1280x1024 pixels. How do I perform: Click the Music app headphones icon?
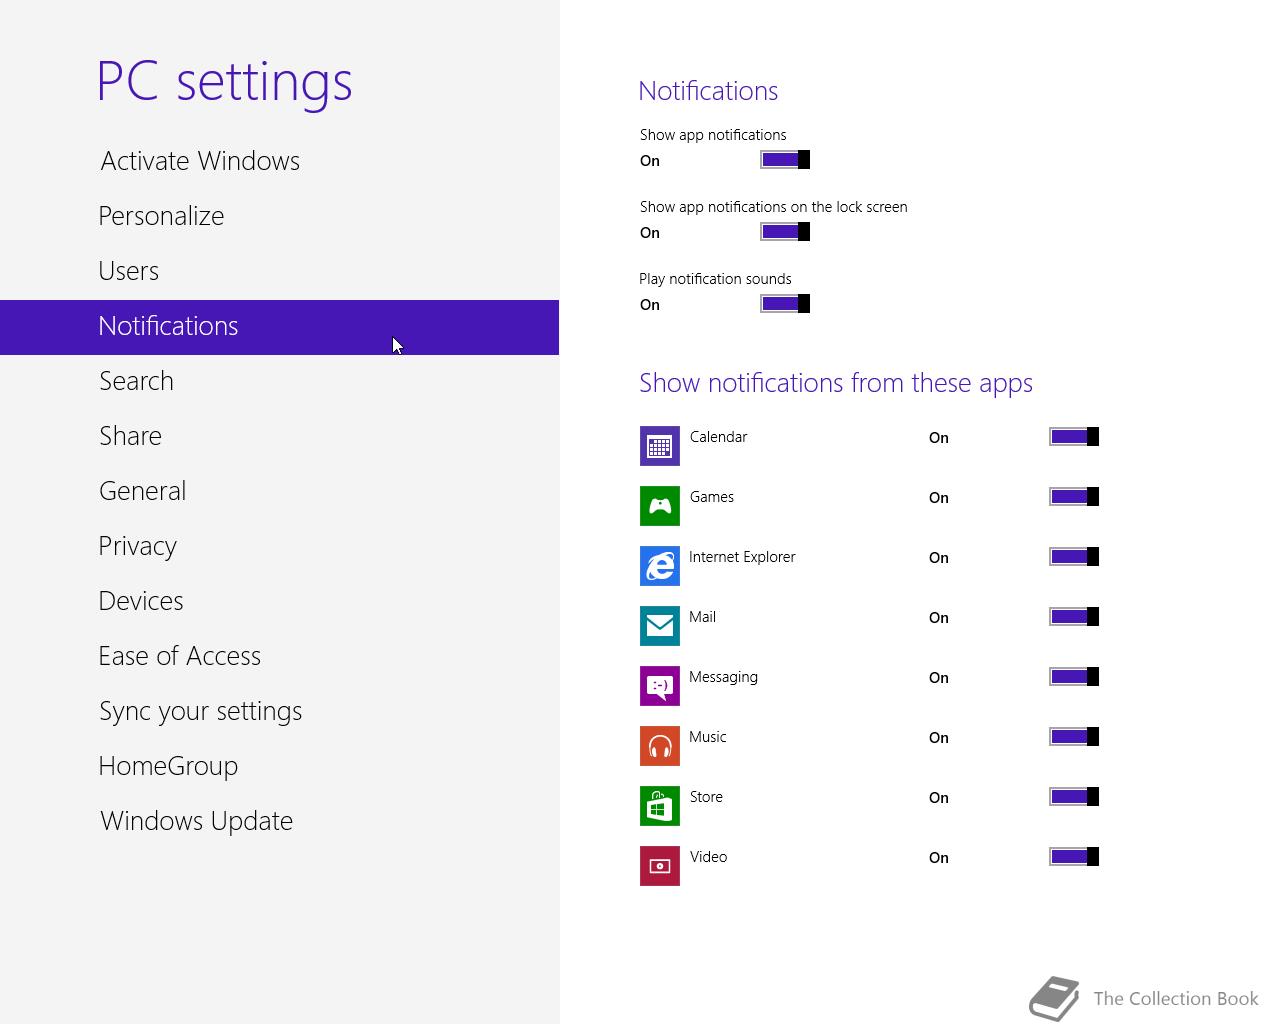[x=660, y=746]
